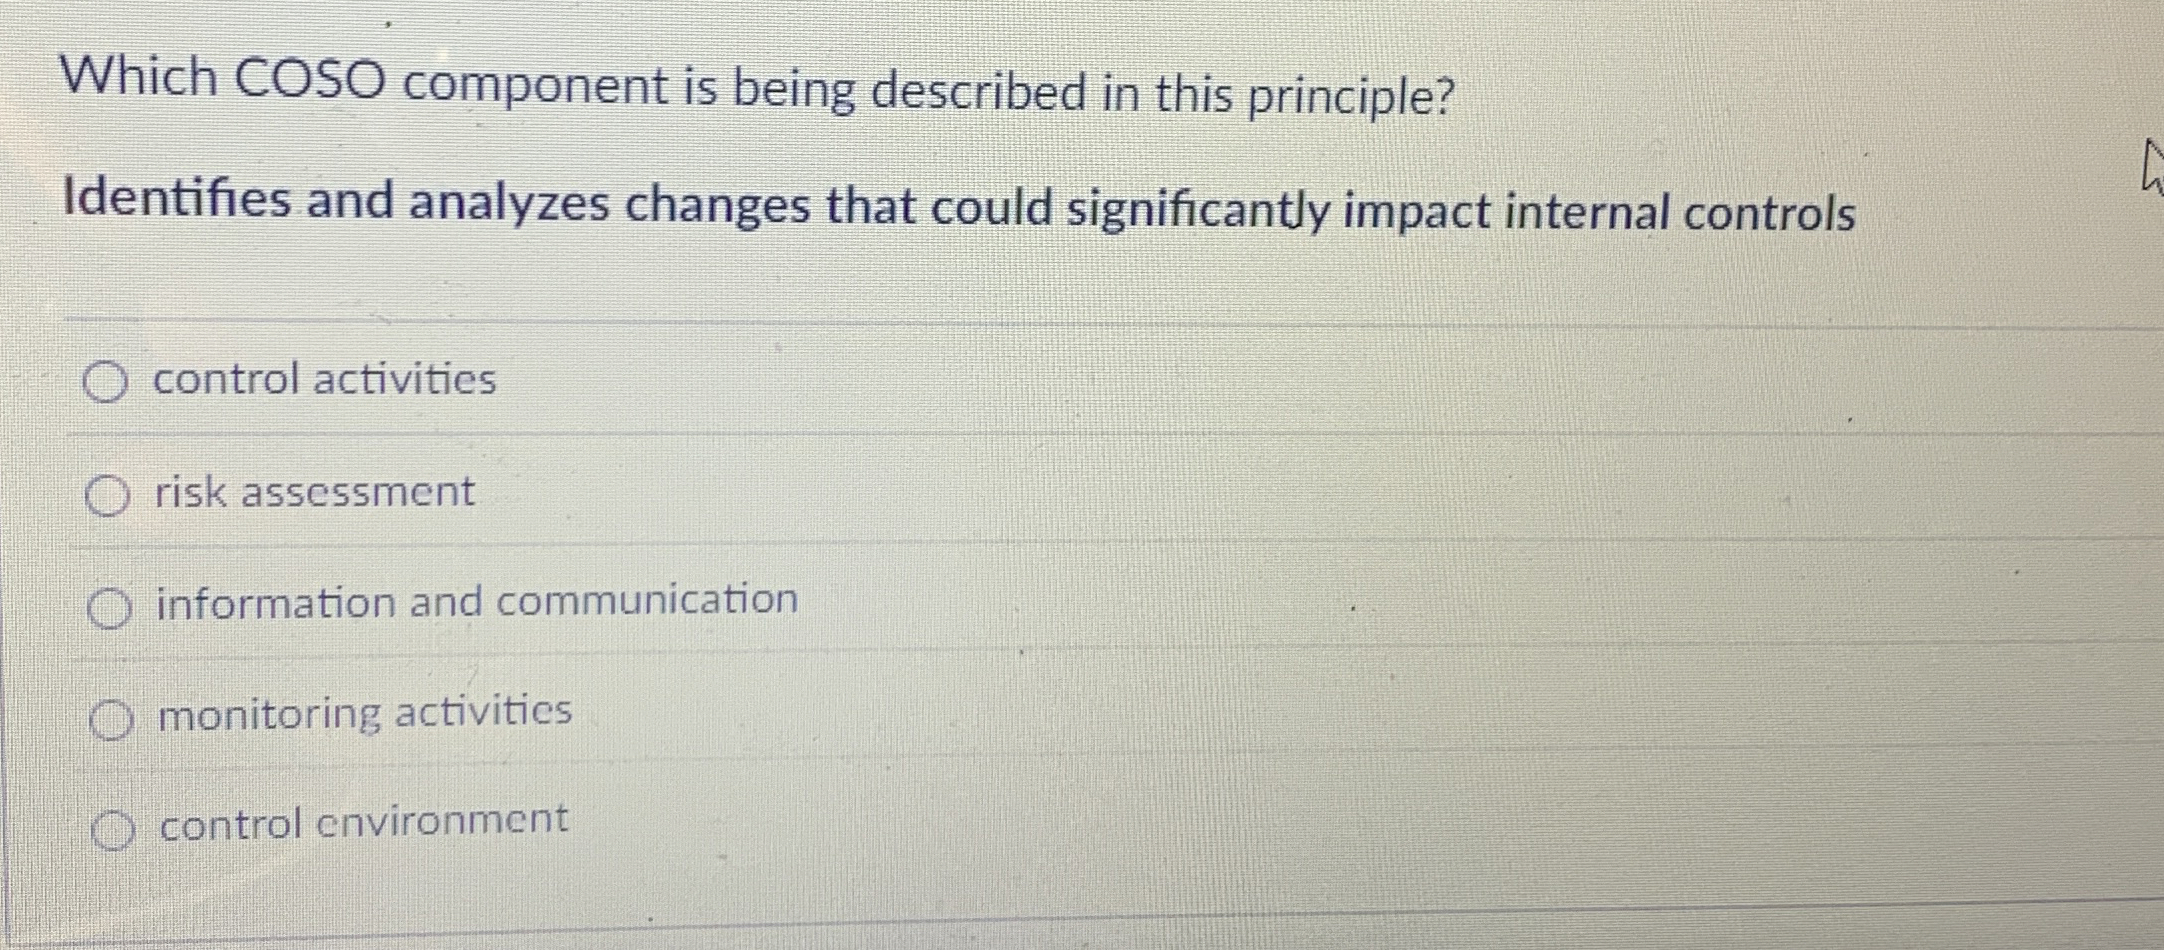This screenshot has width=2164, height=950.
Task: Select the radio button for information and communication
Action: [109, 605]
